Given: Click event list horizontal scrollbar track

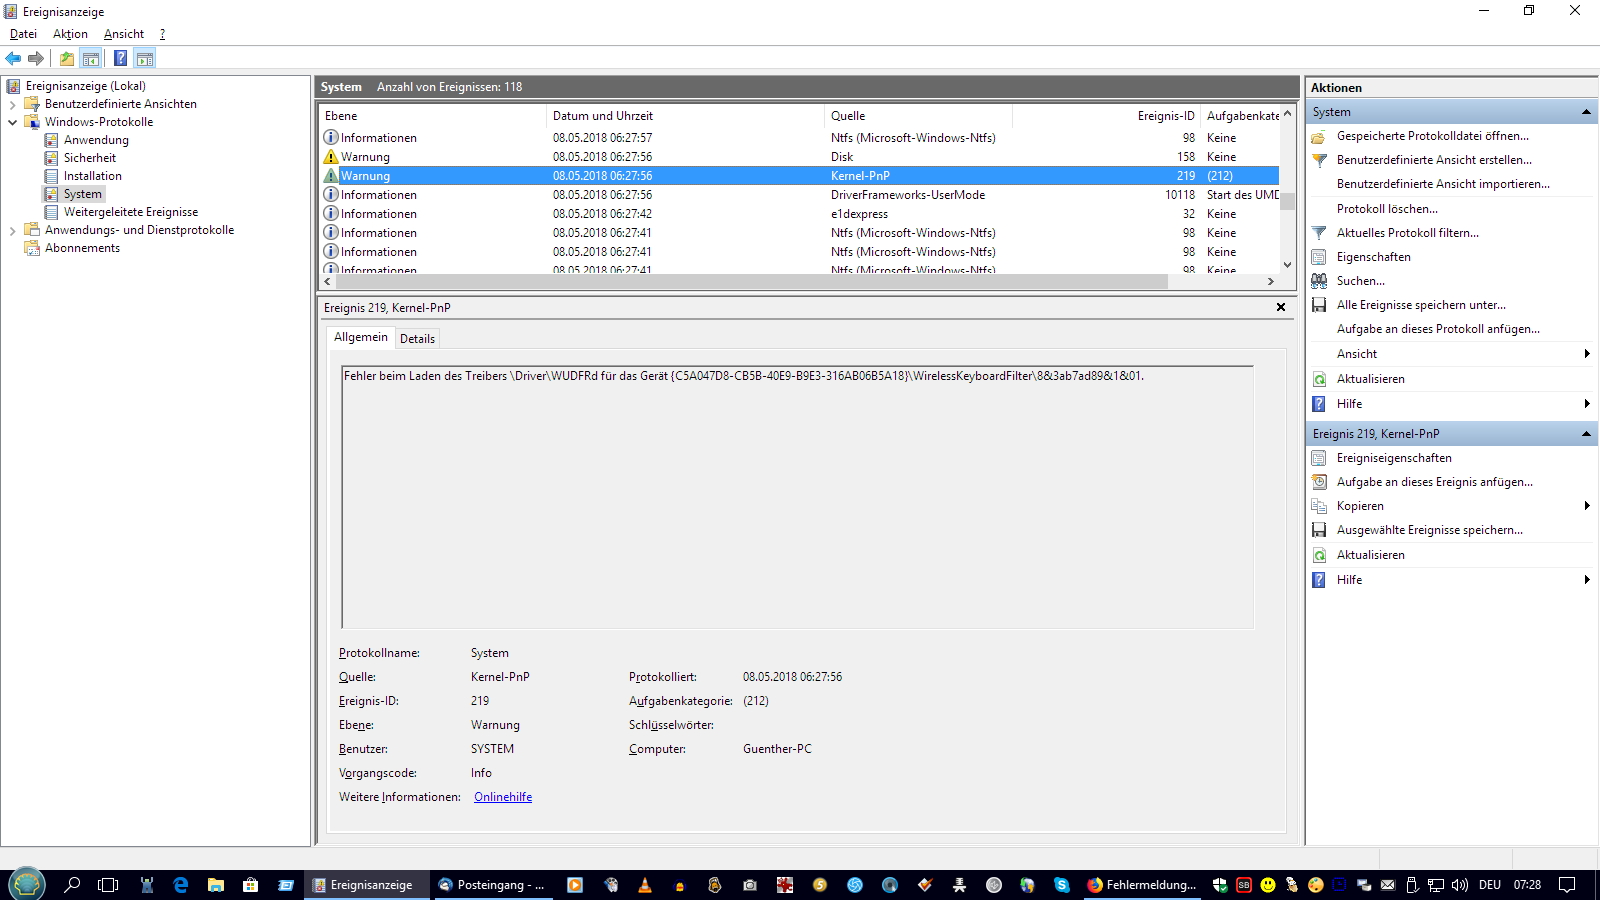Looking at the screenshot, I should coord(1216,282).
